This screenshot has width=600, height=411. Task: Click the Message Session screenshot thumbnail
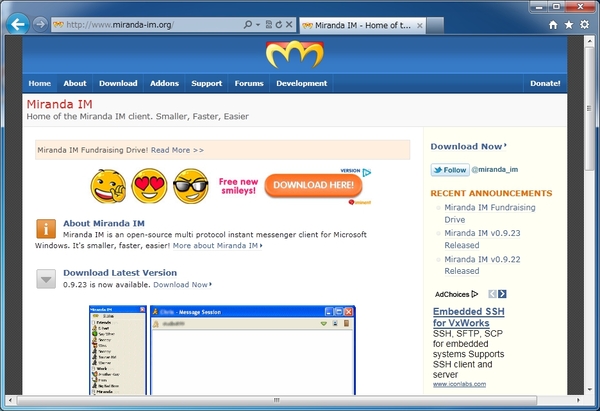[253, 350]
